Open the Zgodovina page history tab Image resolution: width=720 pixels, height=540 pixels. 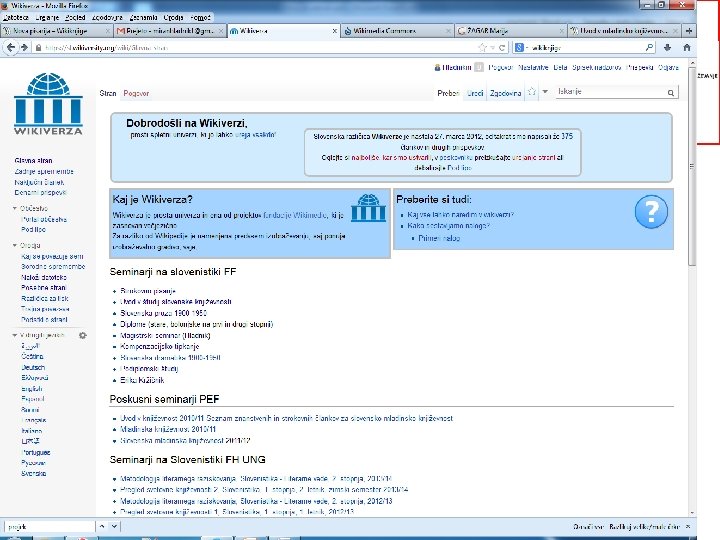point(505,93)
